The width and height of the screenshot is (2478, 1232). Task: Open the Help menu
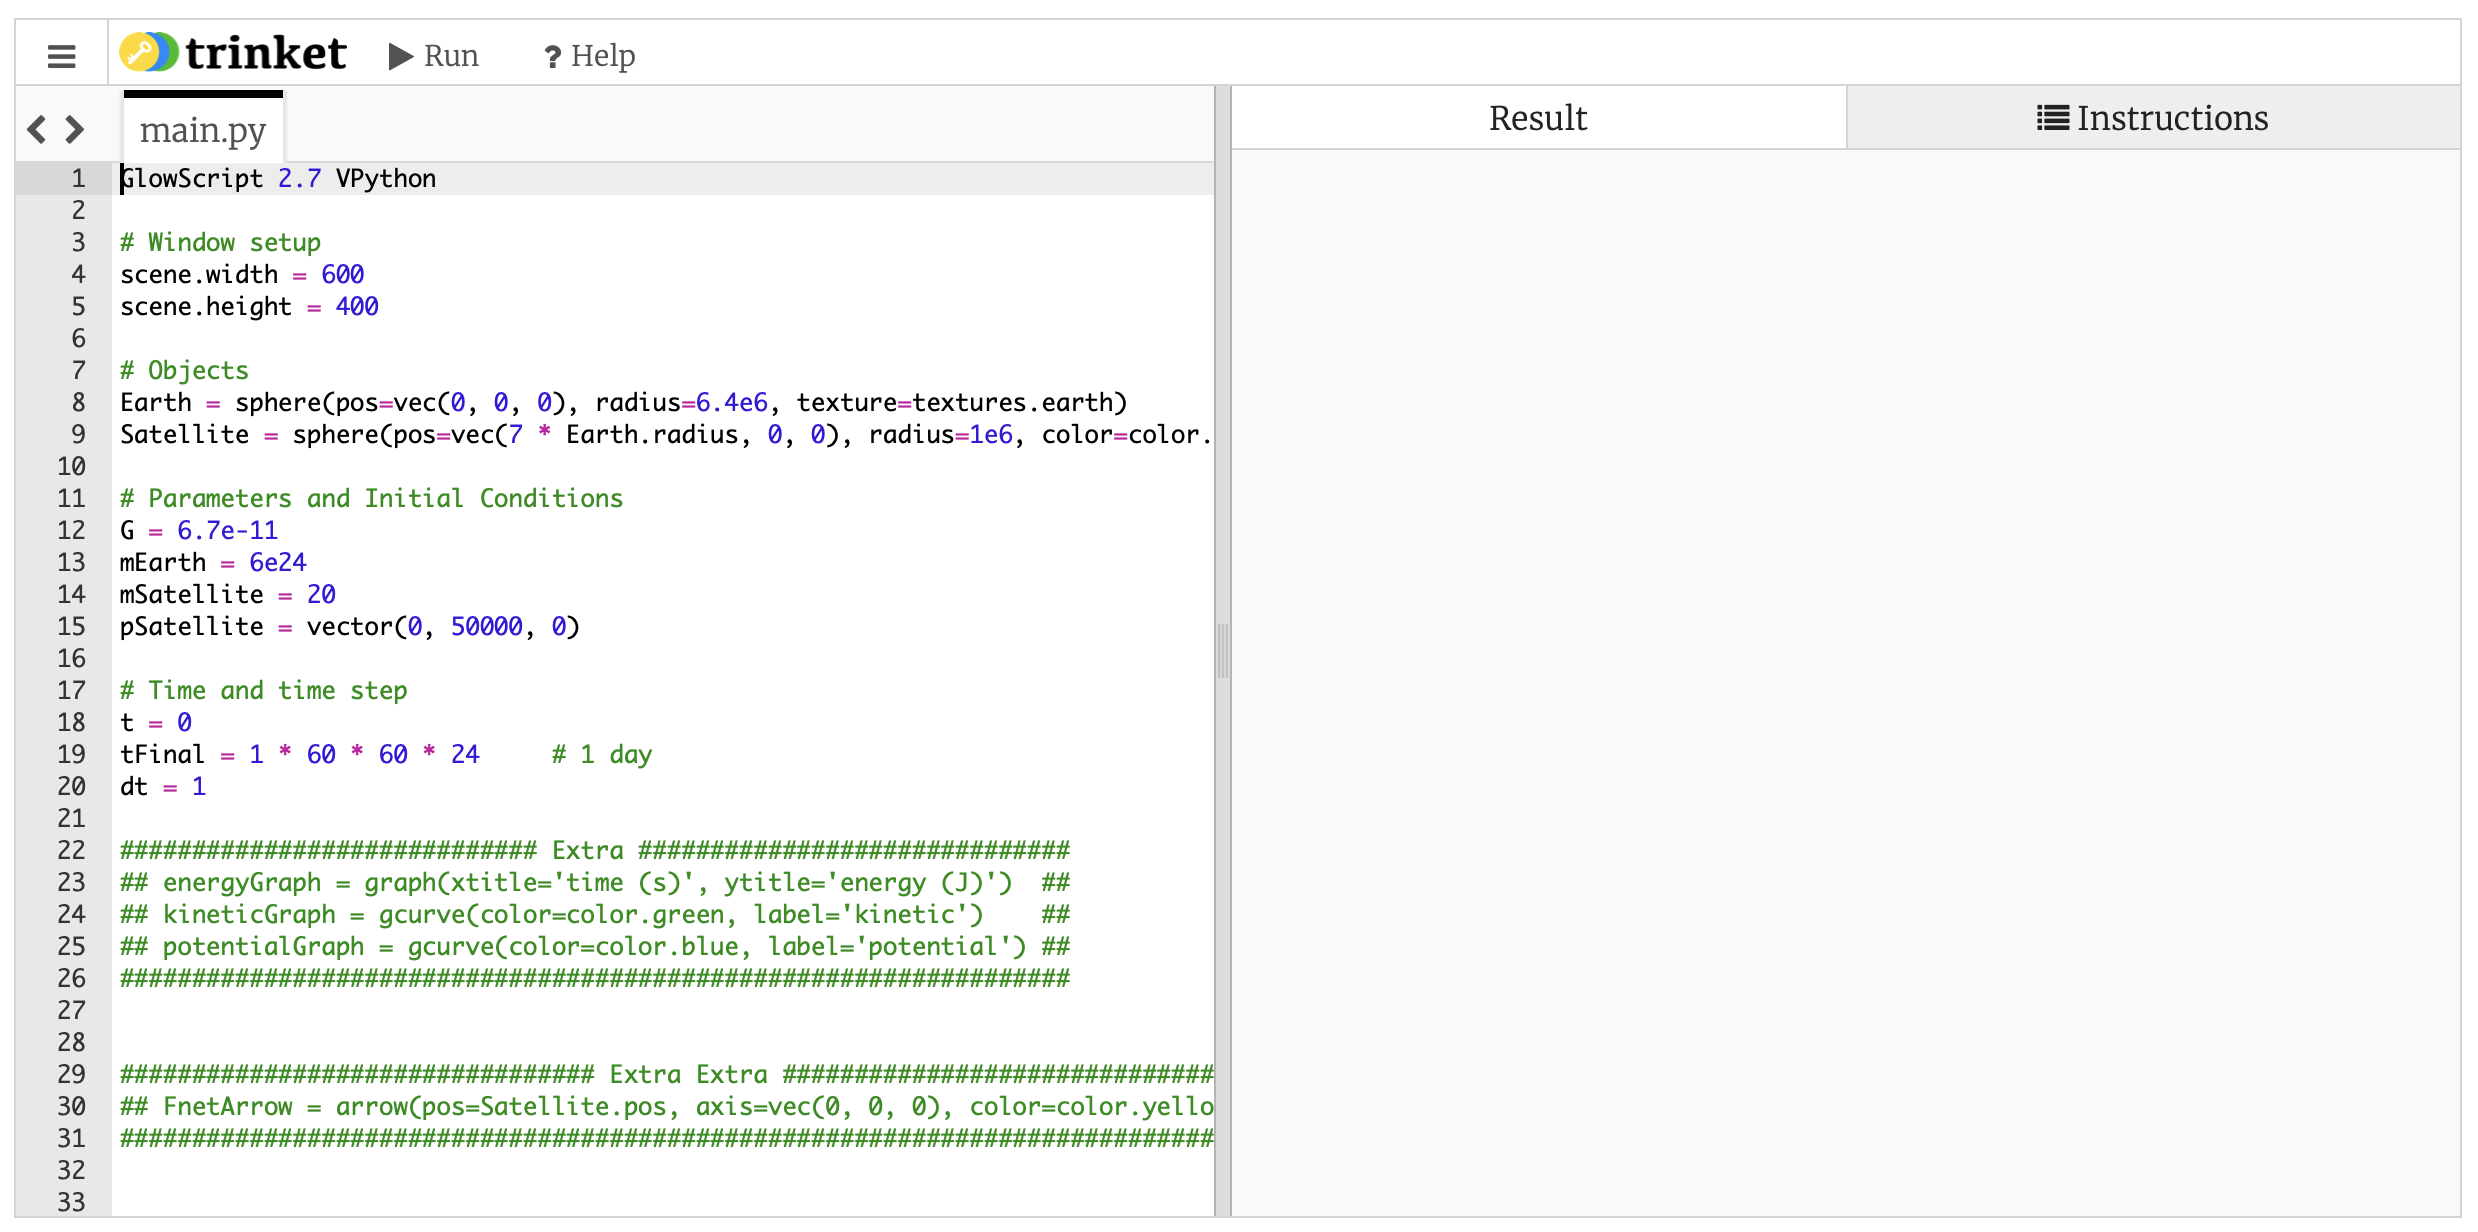point(589,56)
